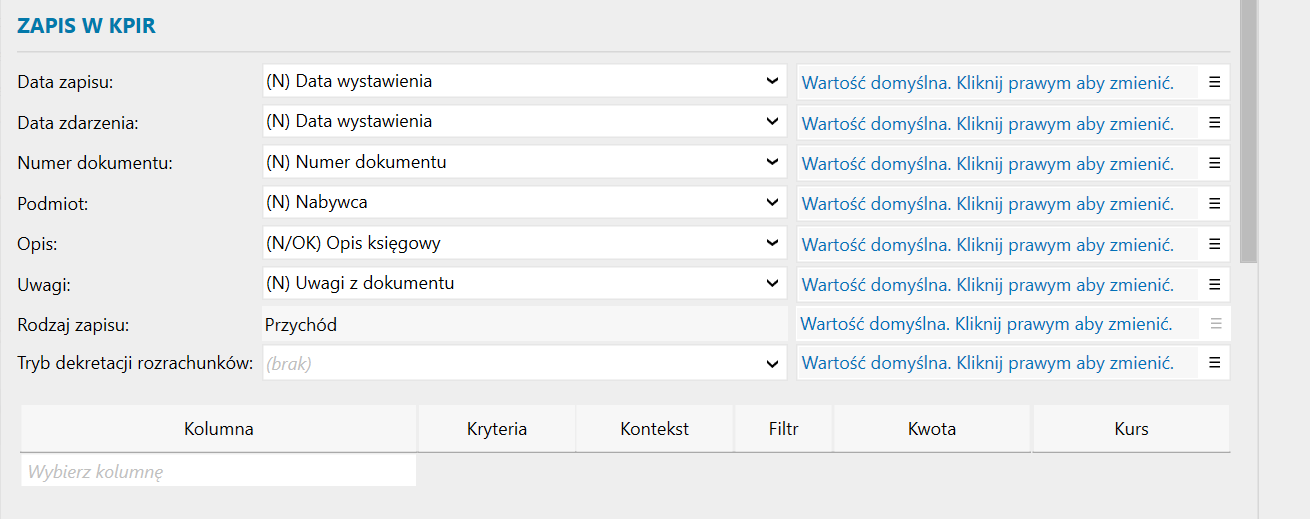Expand the Numer dokumentu dropdown

pos(771,162)
